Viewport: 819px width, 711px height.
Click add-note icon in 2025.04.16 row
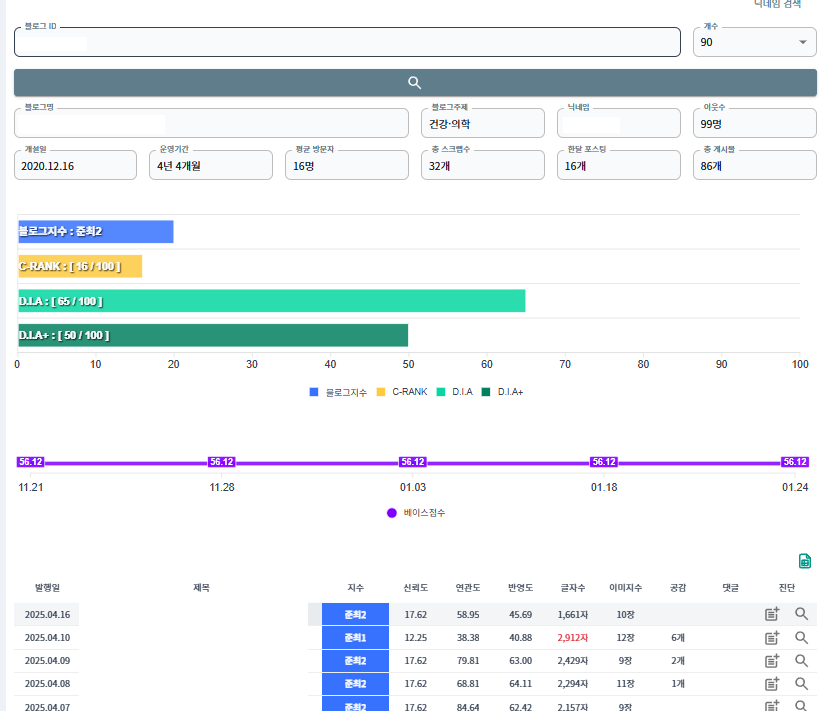pos(772,614)
